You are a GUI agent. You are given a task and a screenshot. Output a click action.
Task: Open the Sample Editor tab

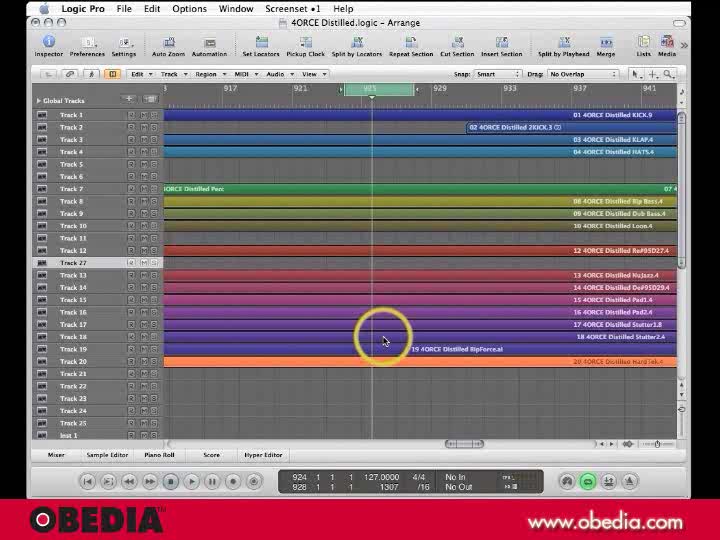[107, 455]
